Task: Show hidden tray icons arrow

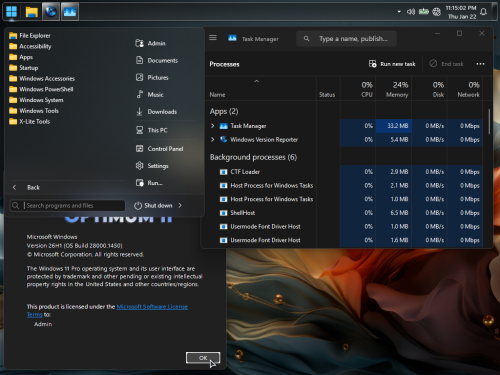Action: (x=399, y=12)
